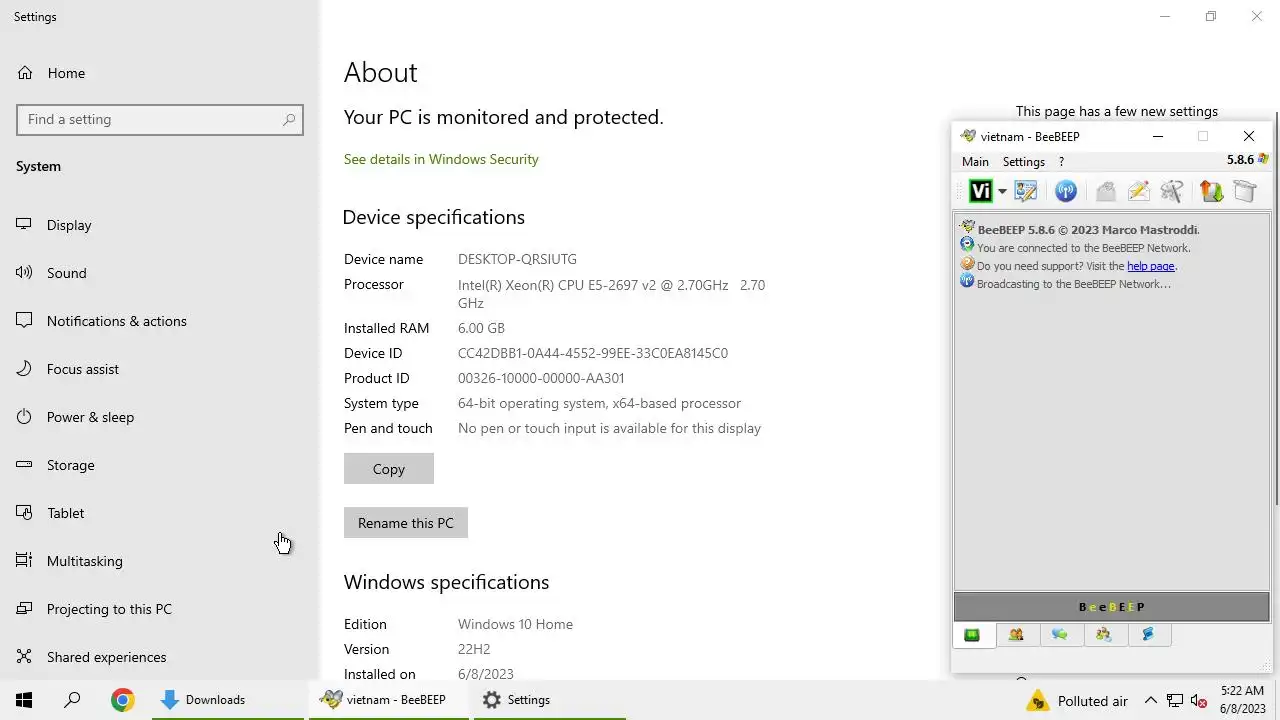Open the status dropdown arrow beside Vi avatar
The image size is (1280, 720).
point(1002,192)
